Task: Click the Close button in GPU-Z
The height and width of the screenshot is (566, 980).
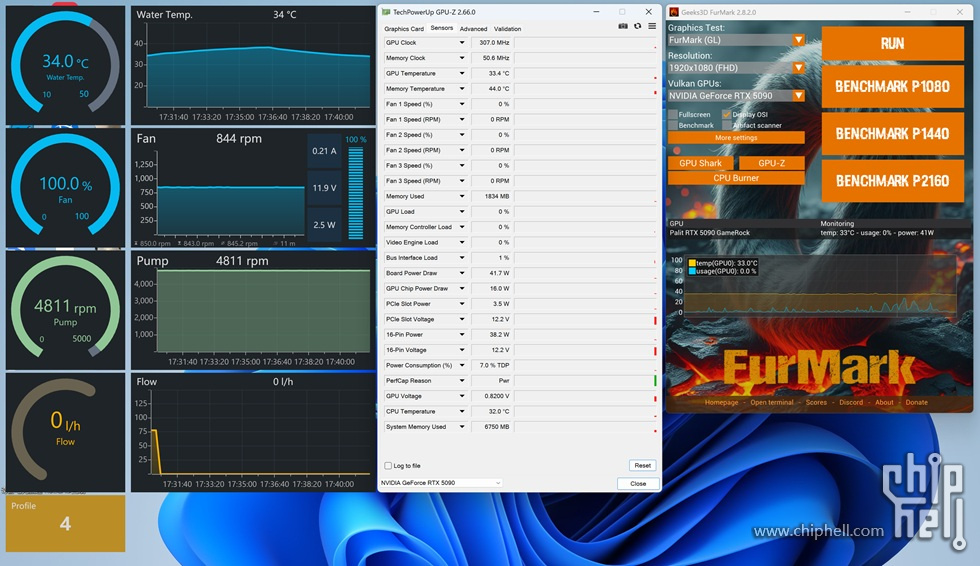Action: 638,484
